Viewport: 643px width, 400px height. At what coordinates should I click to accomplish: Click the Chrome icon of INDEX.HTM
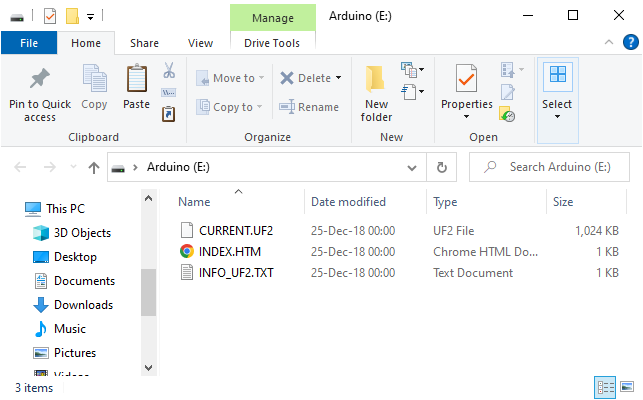pos(187,251)
